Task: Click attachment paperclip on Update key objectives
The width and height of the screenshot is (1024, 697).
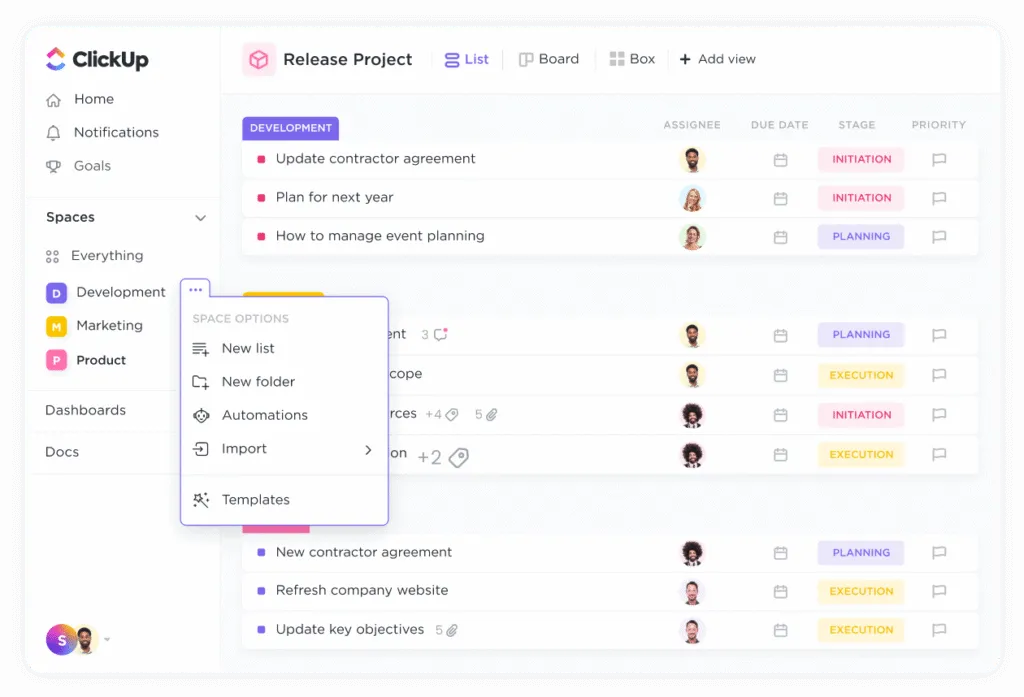Action: tap(452, 630)
